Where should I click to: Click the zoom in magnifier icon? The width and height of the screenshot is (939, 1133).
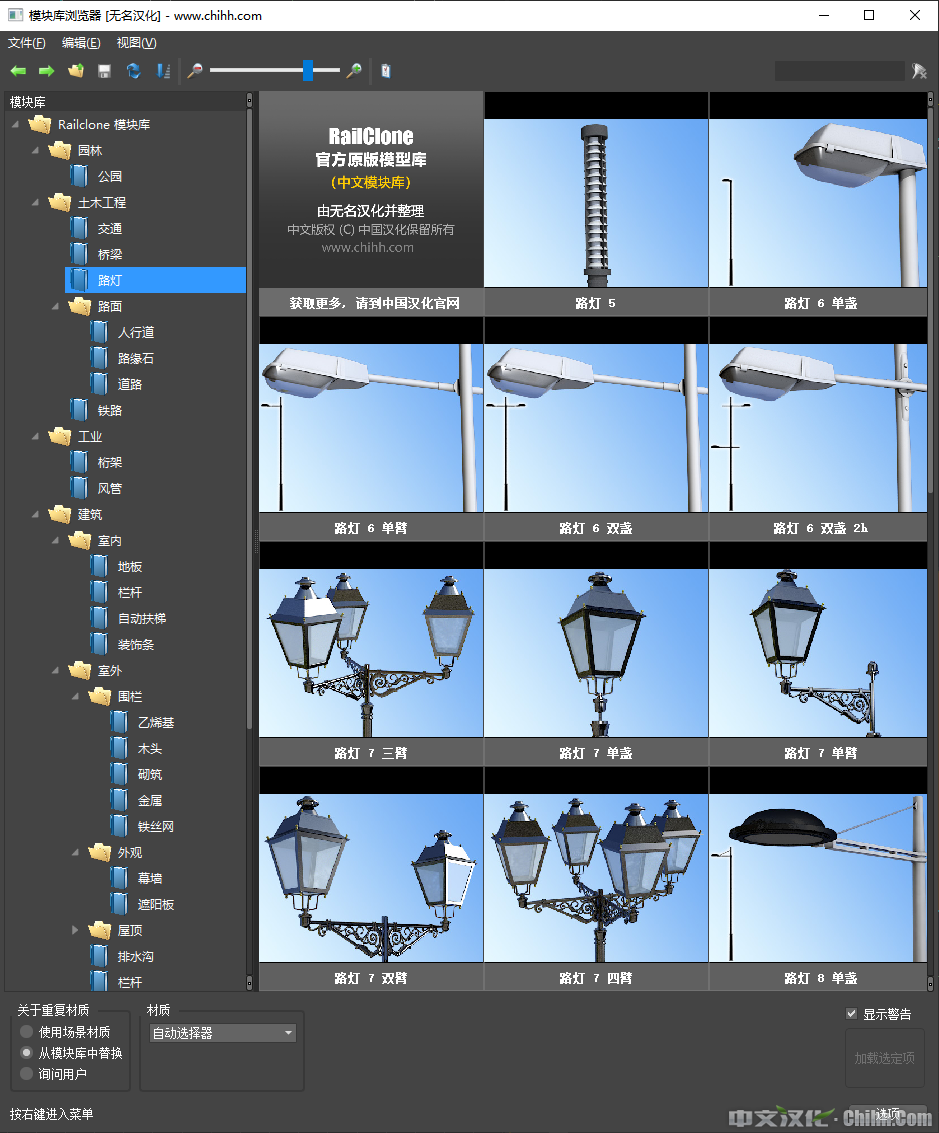(x=353, y=71)
